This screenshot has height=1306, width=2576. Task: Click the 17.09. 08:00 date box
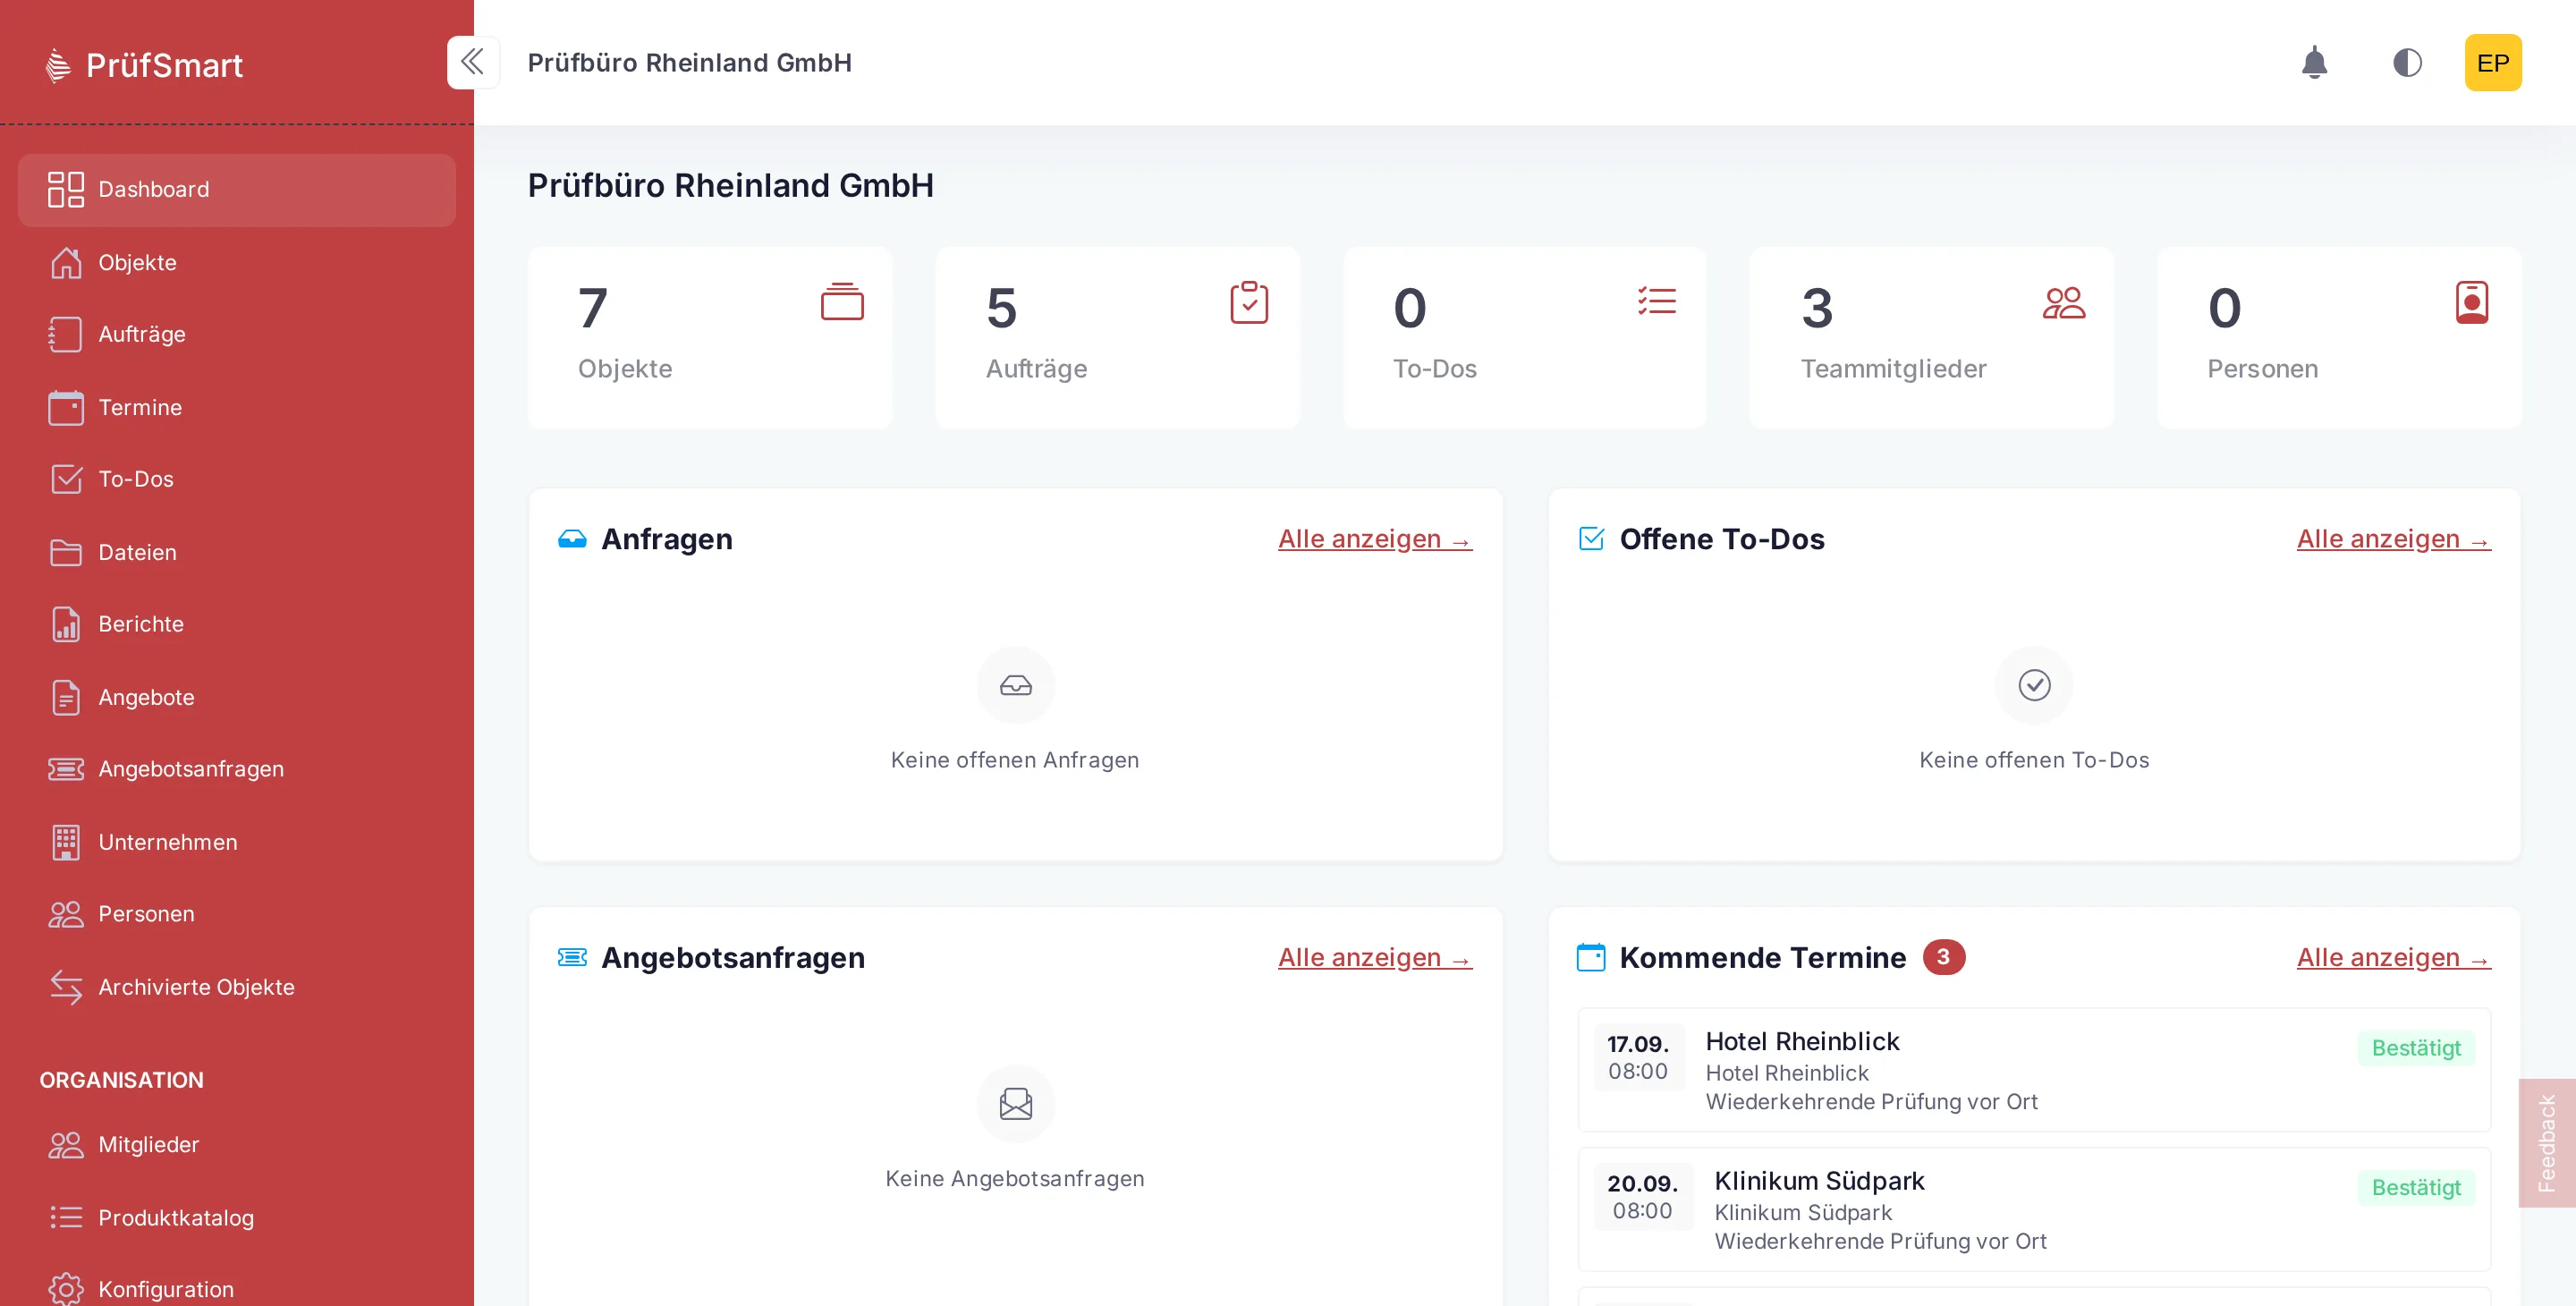tap(1638, 1057)
